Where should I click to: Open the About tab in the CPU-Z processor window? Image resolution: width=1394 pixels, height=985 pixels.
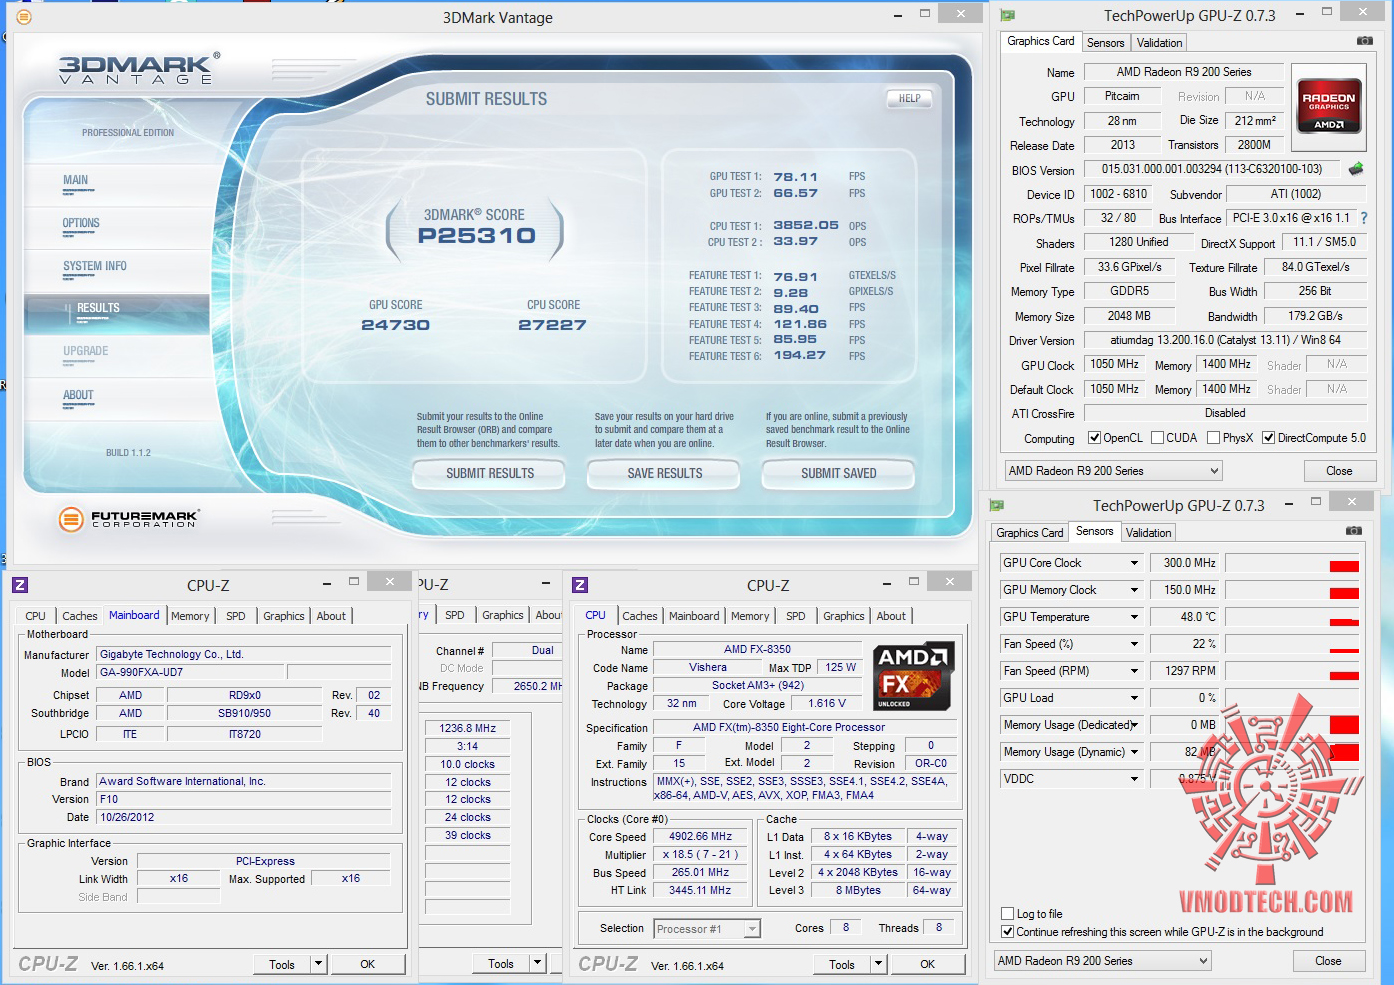[x=891, y=616]
